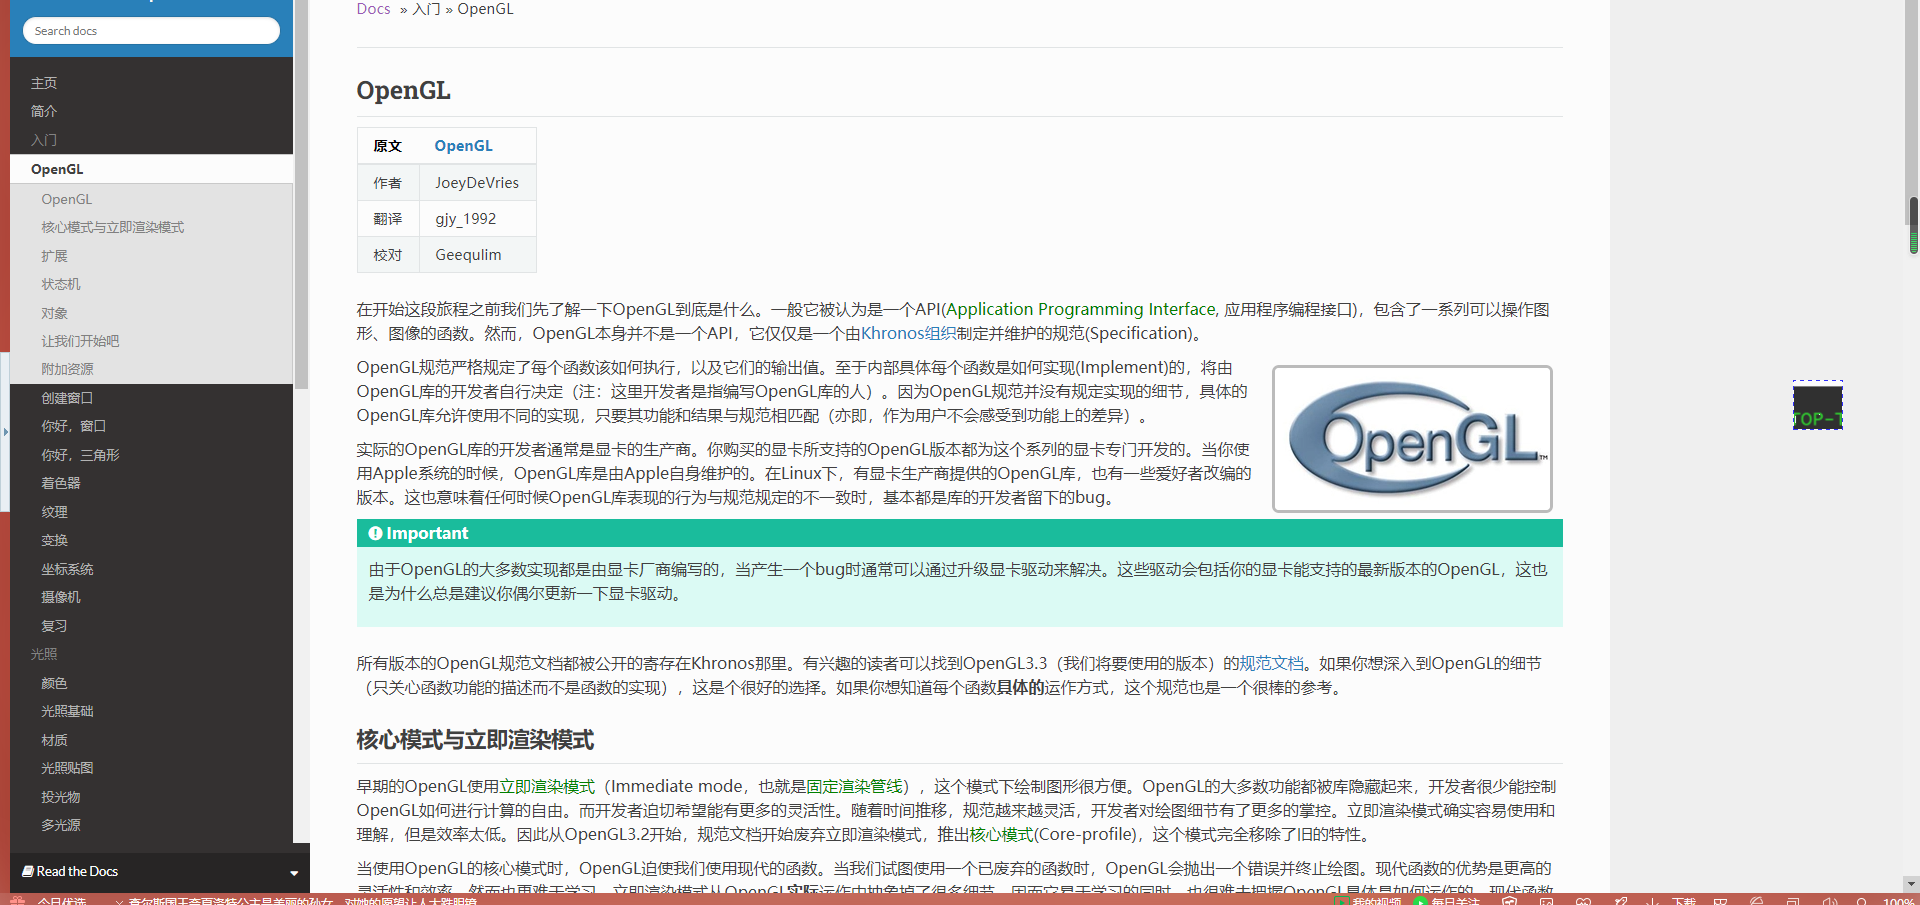Open the 变换 chapter

[x=54, y=540]
